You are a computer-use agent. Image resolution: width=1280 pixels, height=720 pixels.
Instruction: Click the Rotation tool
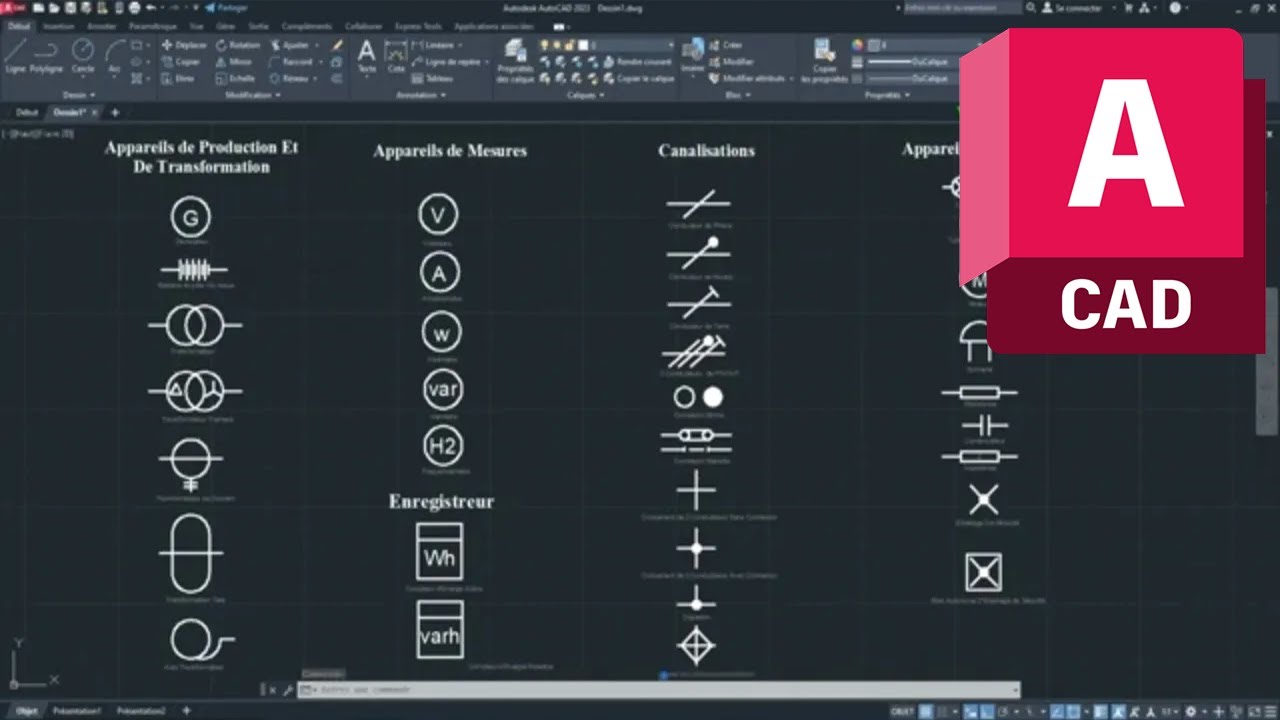(238, 45)
